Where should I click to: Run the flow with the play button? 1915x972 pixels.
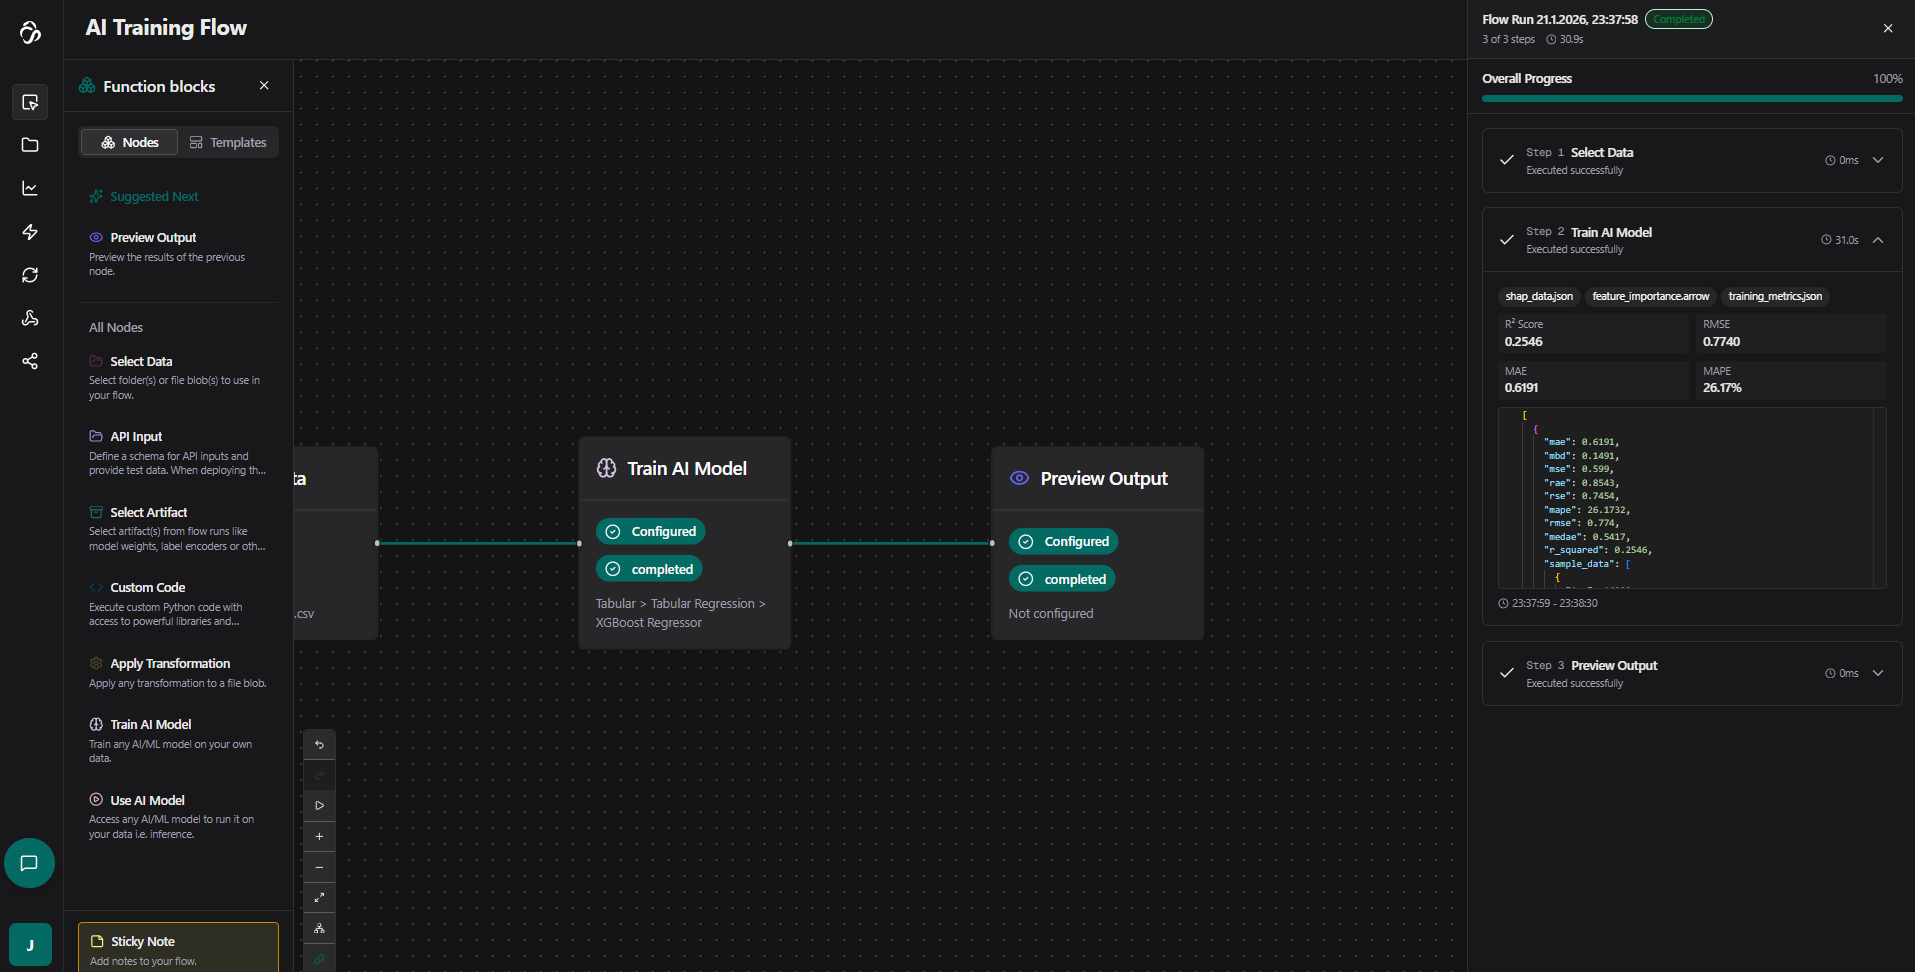click(x=319, y=806)
